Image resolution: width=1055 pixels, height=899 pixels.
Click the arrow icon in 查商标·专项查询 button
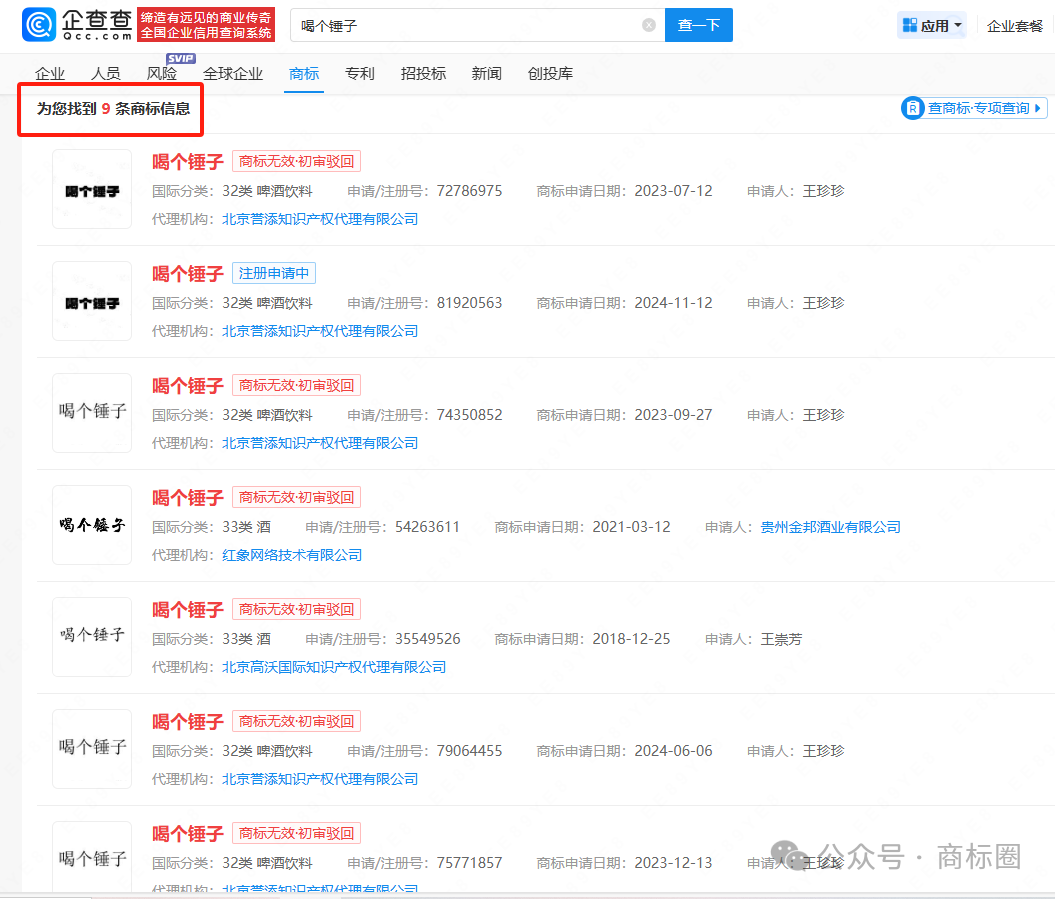tap(1037, 108)
